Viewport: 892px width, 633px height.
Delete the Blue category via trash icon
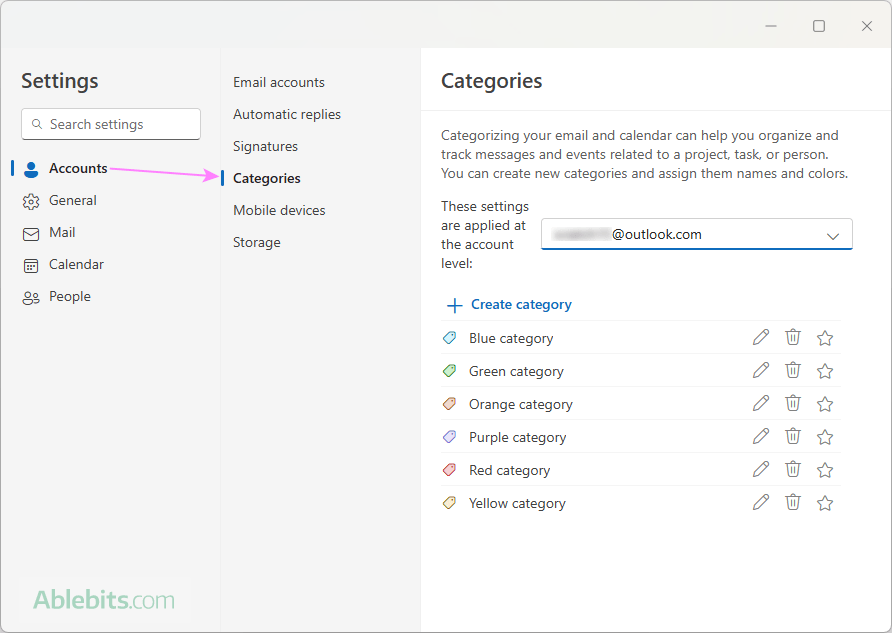(x=793, y=337)
